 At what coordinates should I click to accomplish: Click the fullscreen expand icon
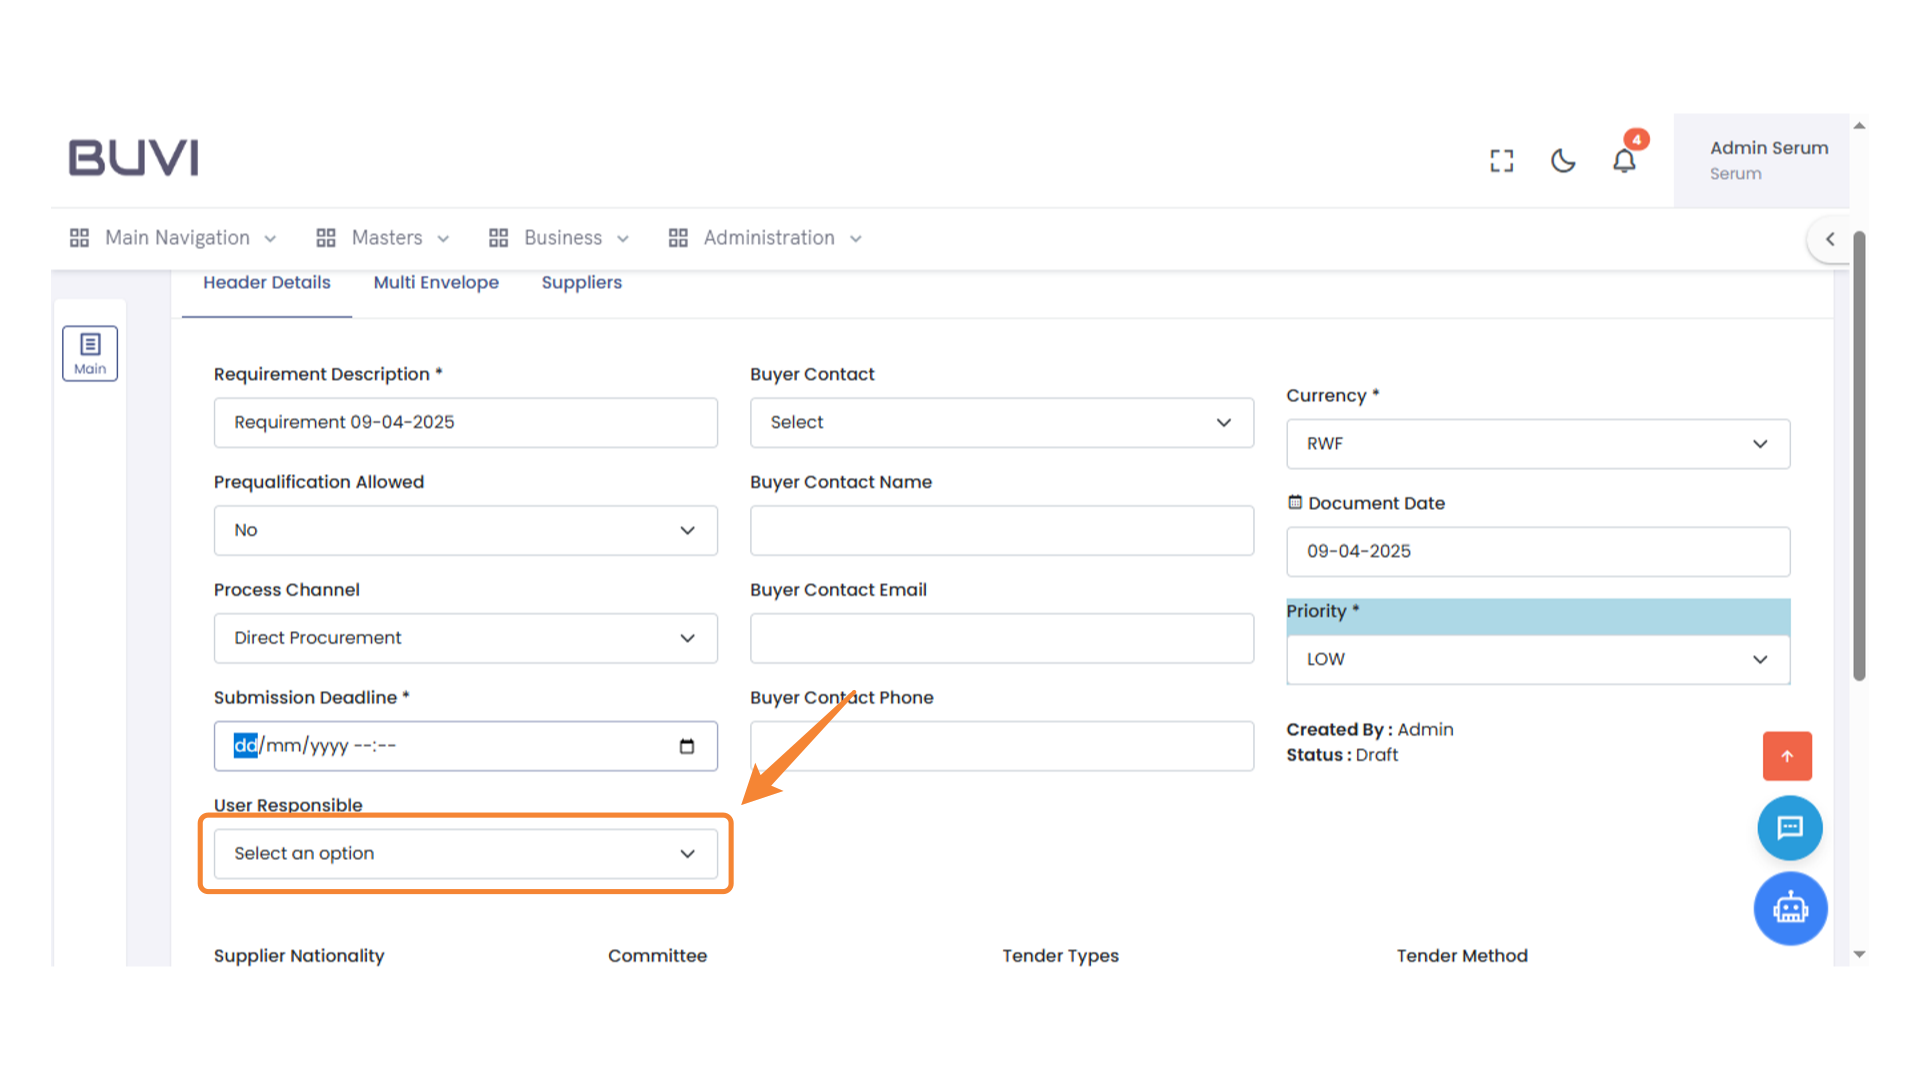click(x=1501, y=160)
